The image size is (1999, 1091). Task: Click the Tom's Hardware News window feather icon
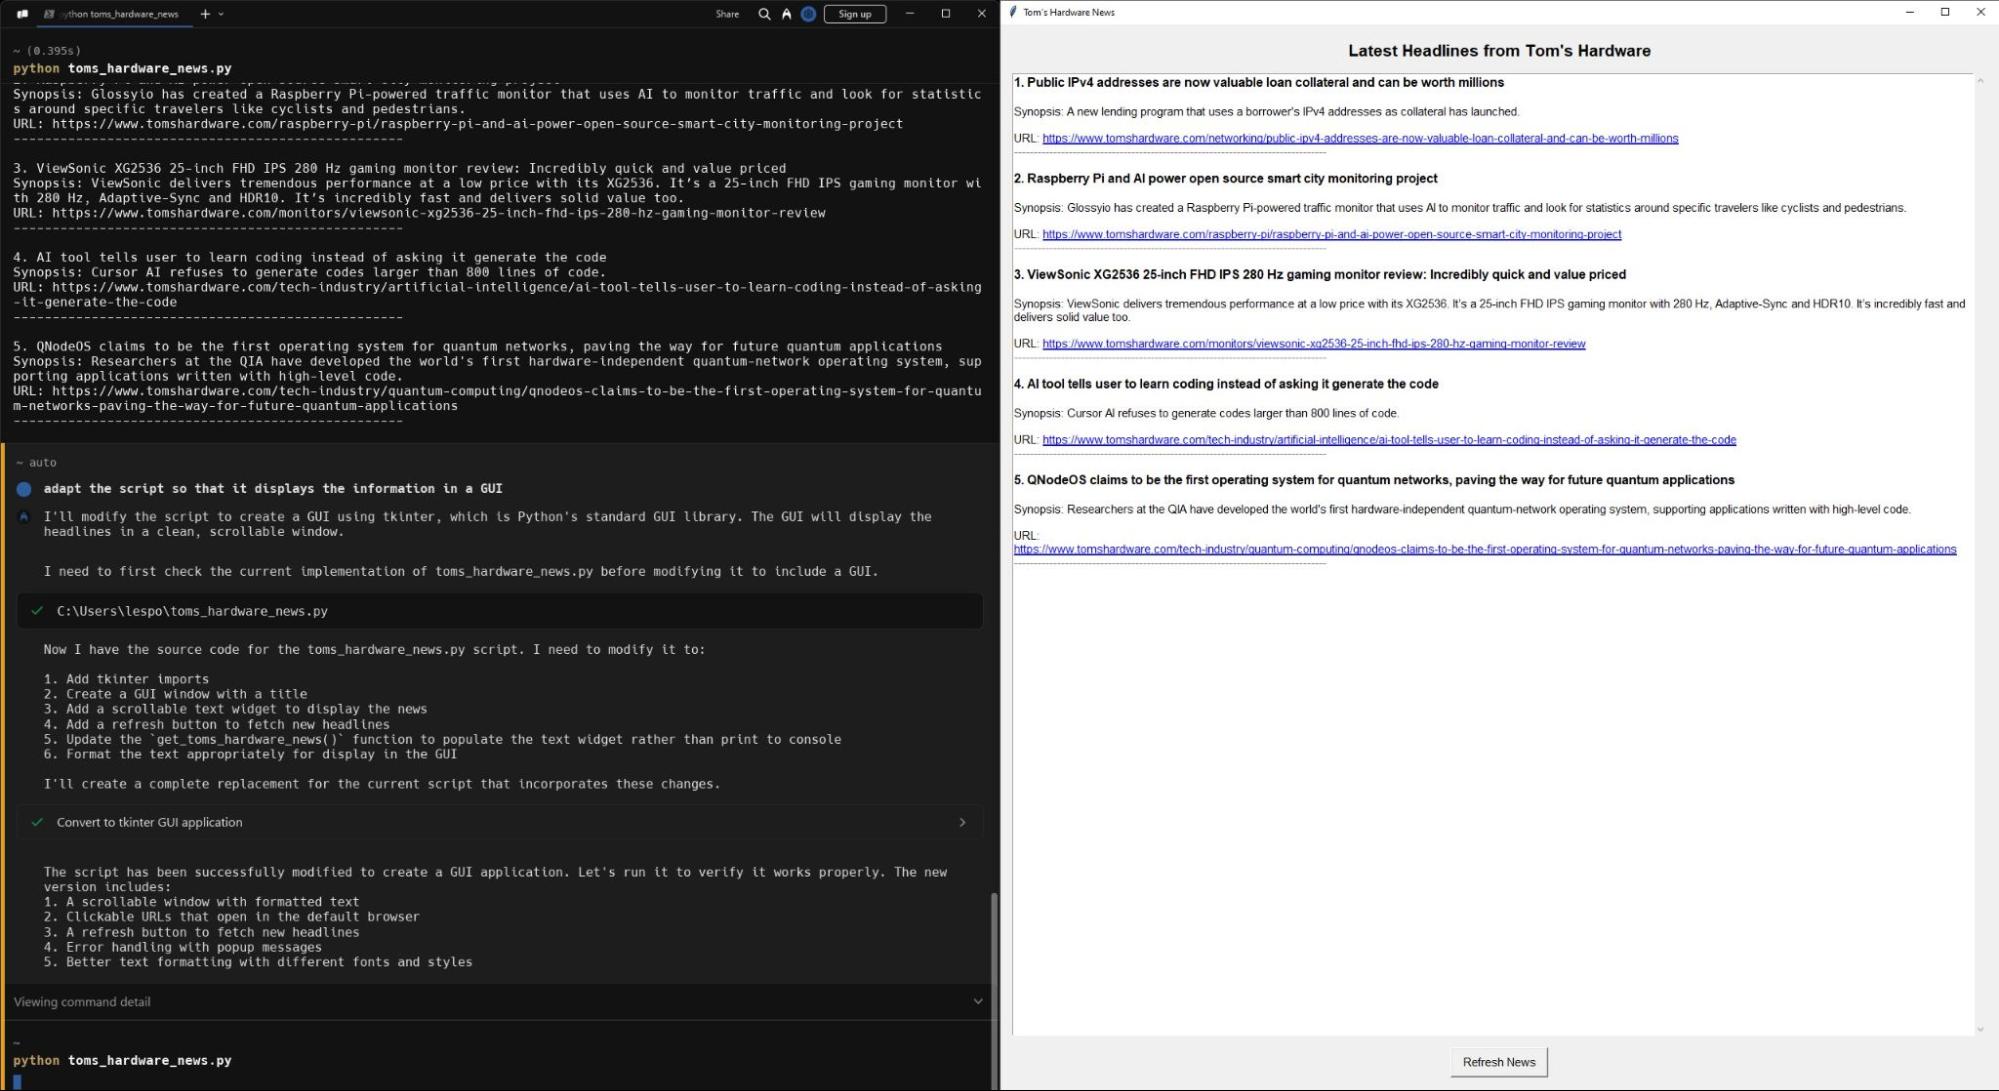(1012, 12)
